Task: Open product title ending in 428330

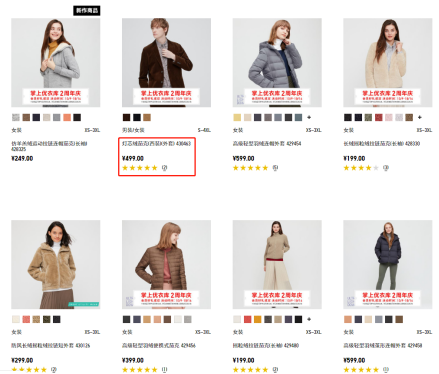Action: pyautogui.click(x=382, y=144)
